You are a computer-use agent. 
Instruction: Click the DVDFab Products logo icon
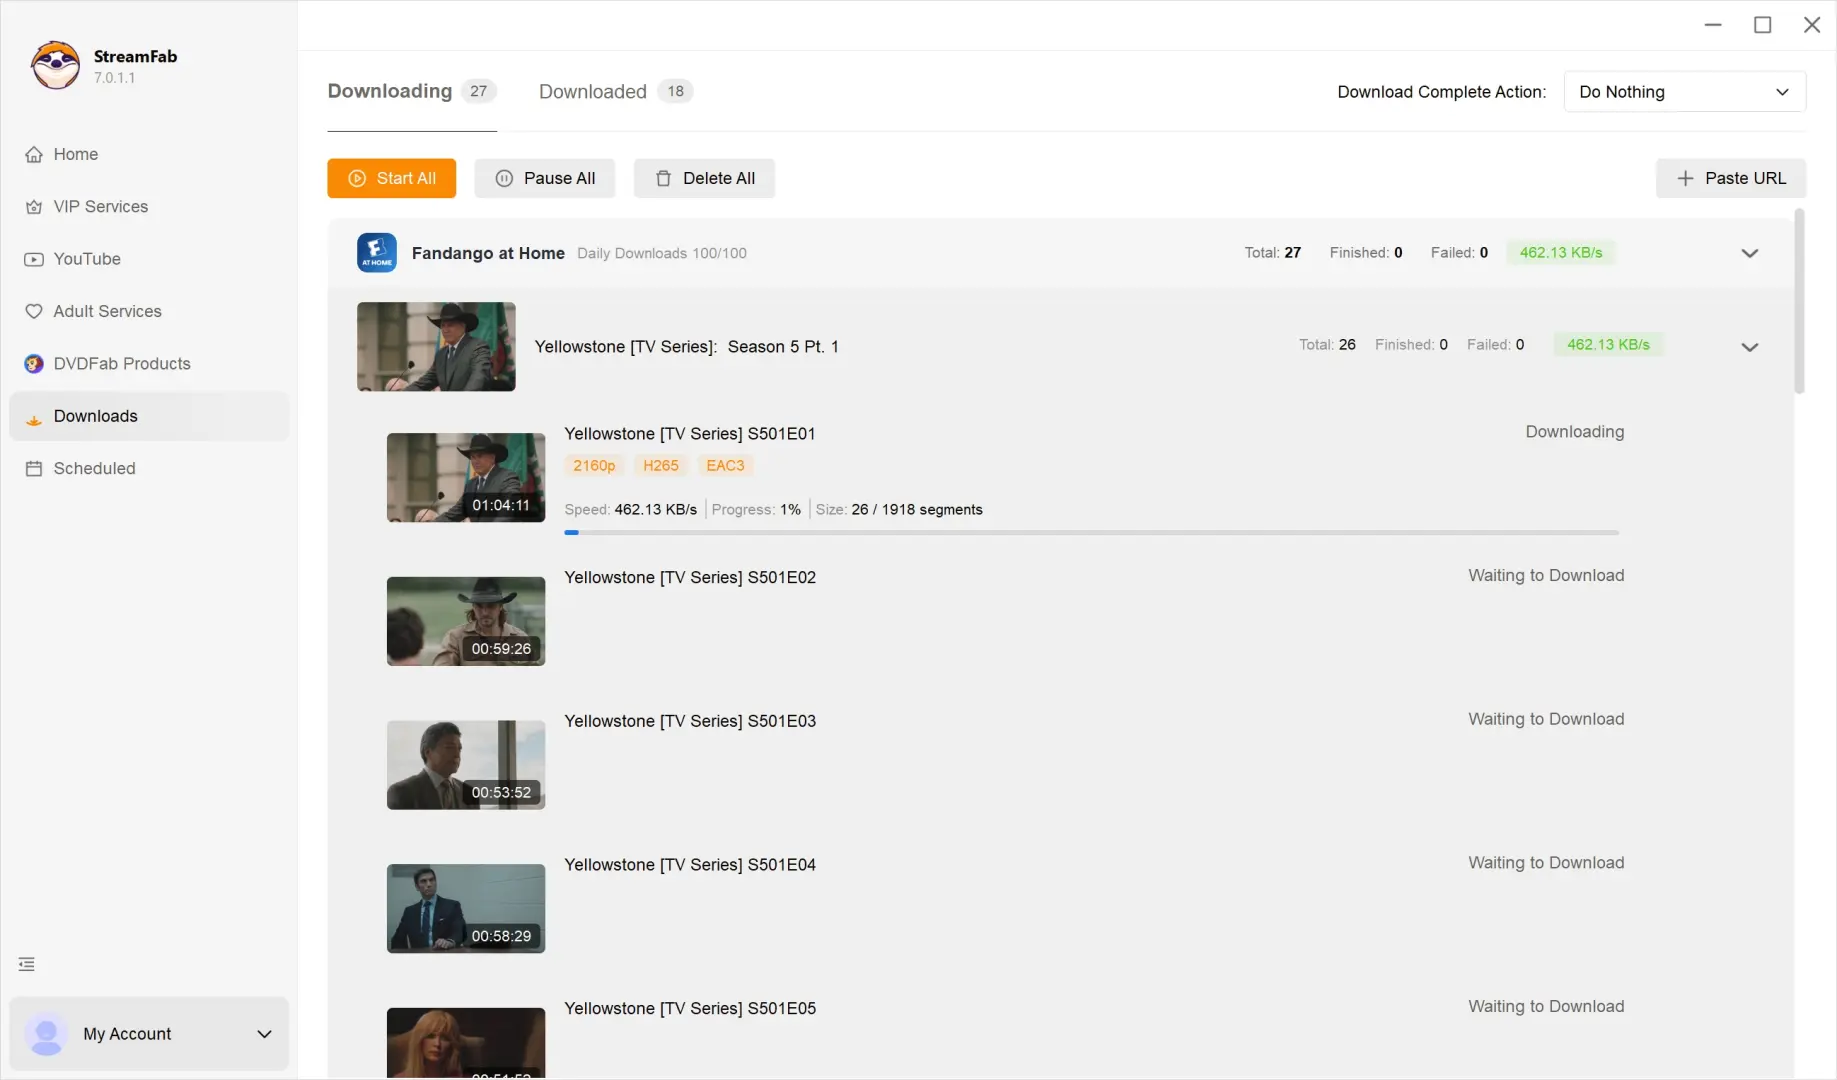[x=34, y=364]
